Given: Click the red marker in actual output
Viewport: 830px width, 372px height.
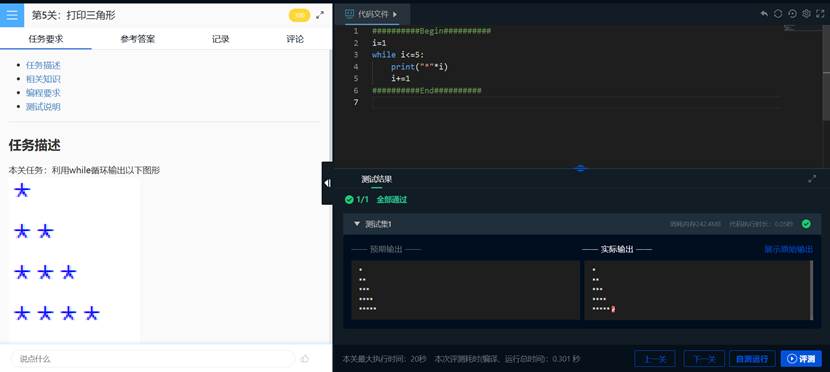Looking at the screenshot, I should [612, 309].
